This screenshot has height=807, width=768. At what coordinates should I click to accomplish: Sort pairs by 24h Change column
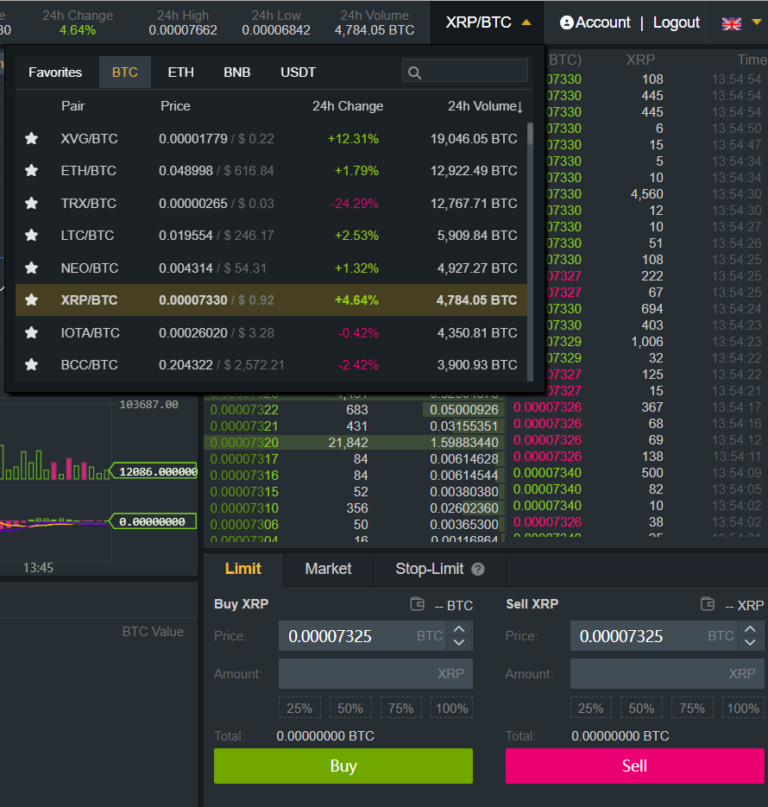click(x=347, y=106)
